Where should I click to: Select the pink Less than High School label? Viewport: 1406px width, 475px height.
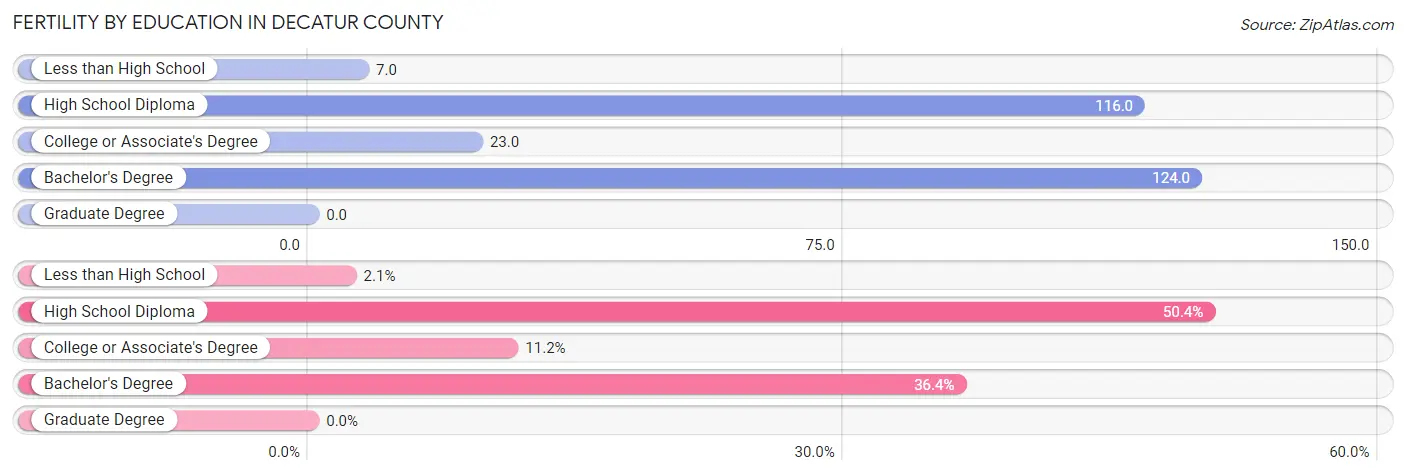coord(124,275)
